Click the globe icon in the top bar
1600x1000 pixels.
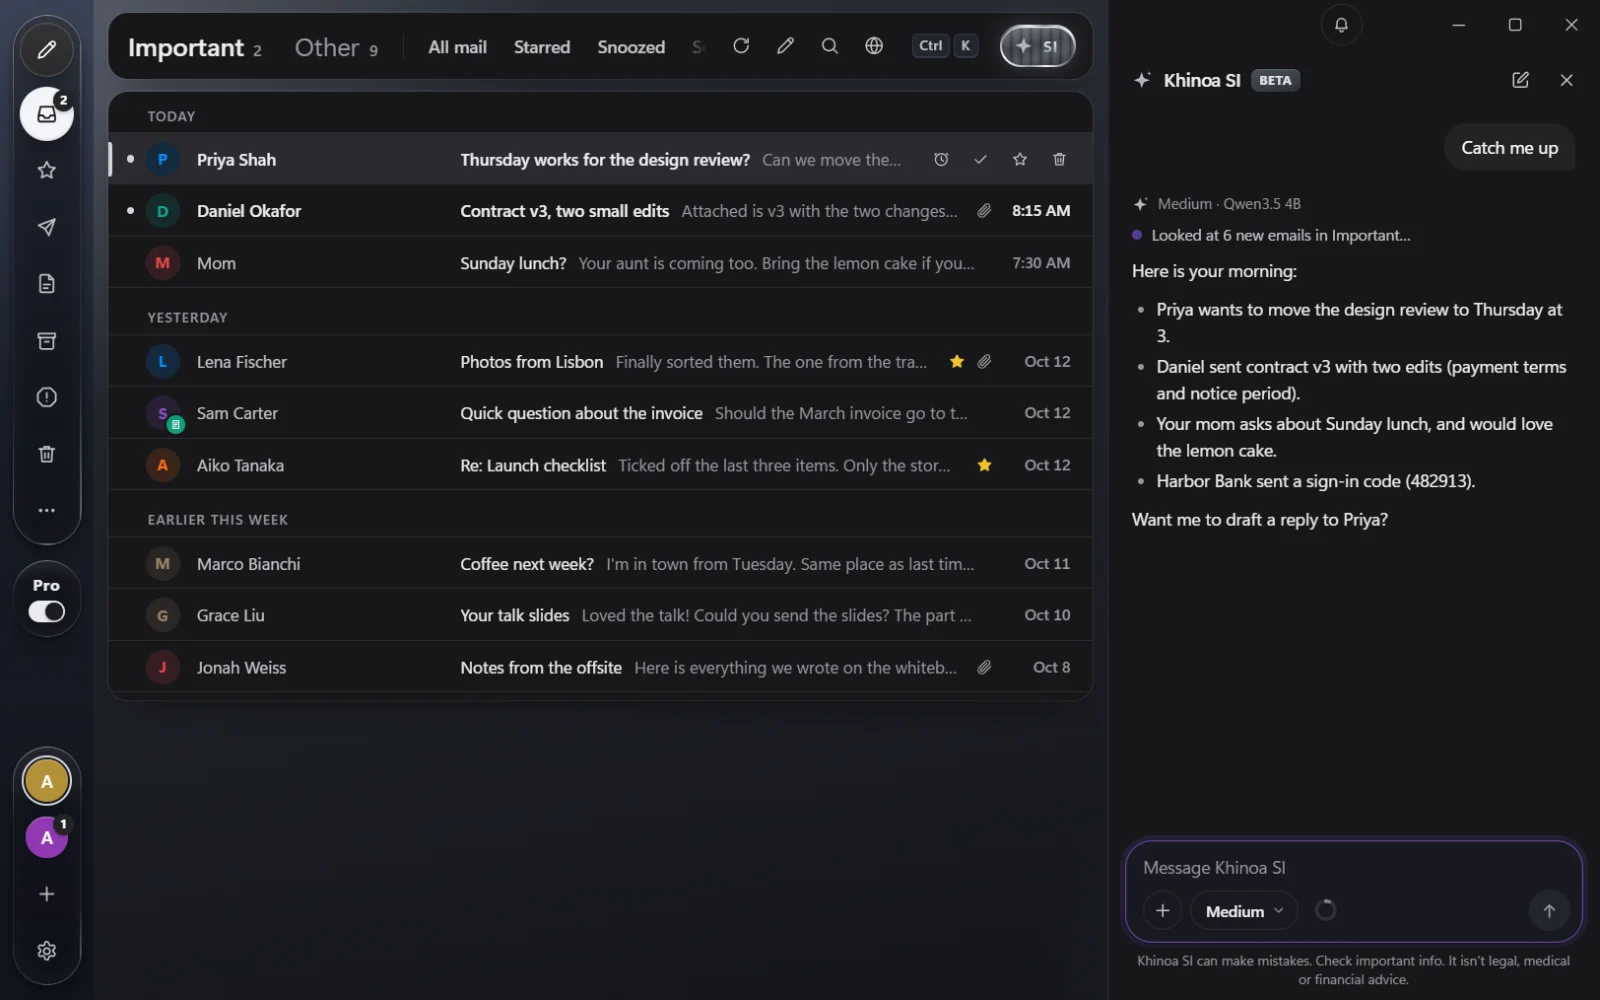click(x=874, y=46)
